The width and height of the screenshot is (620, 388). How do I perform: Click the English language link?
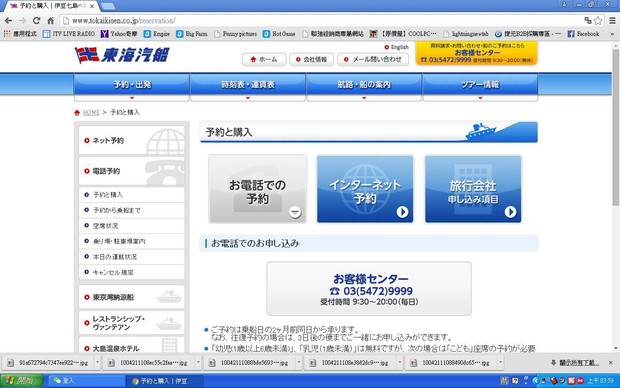click(x=397, y=47)
